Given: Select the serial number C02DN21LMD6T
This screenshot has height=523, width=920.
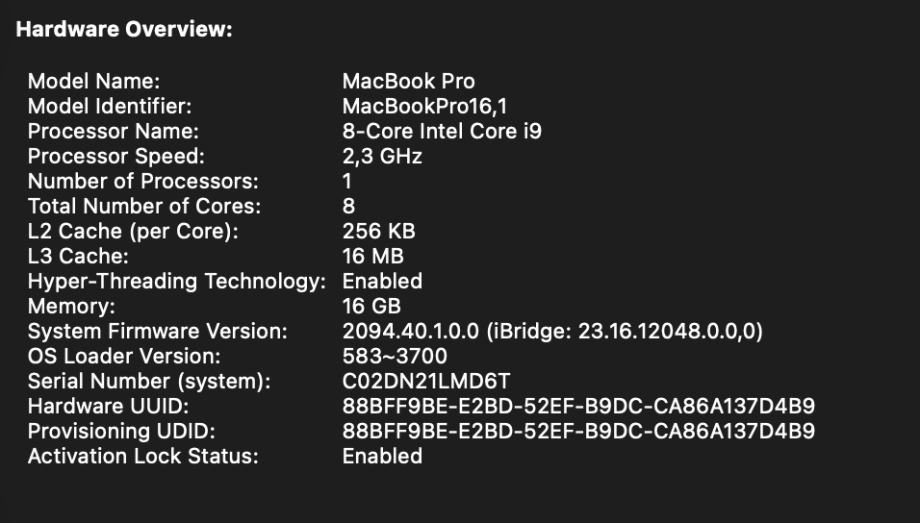Looking at the screenshot, I should pos(426,381).
